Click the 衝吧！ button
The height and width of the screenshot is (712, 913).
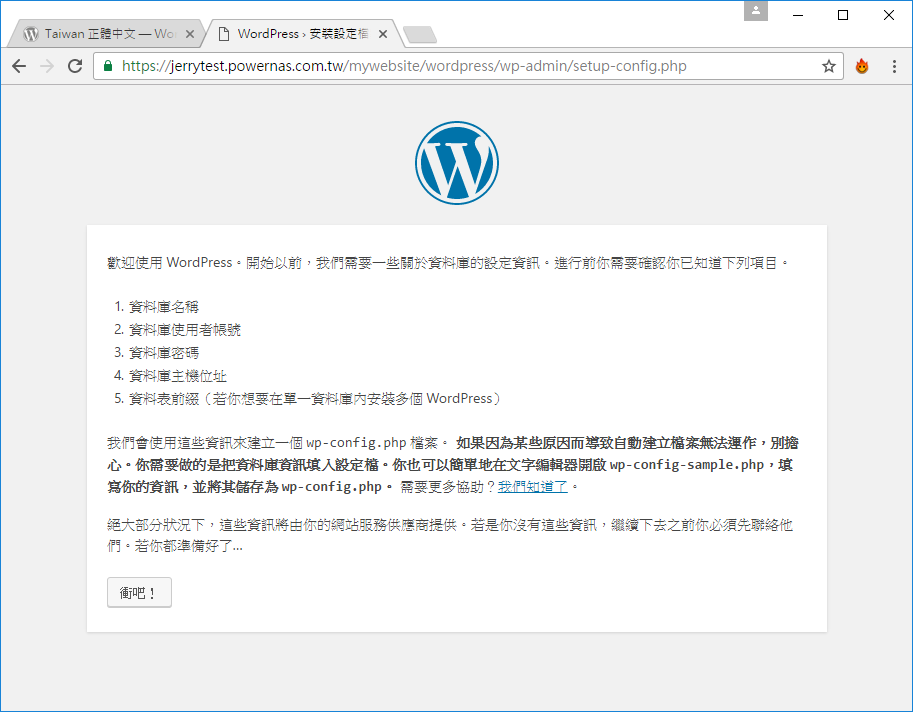(x=139, y=592)
